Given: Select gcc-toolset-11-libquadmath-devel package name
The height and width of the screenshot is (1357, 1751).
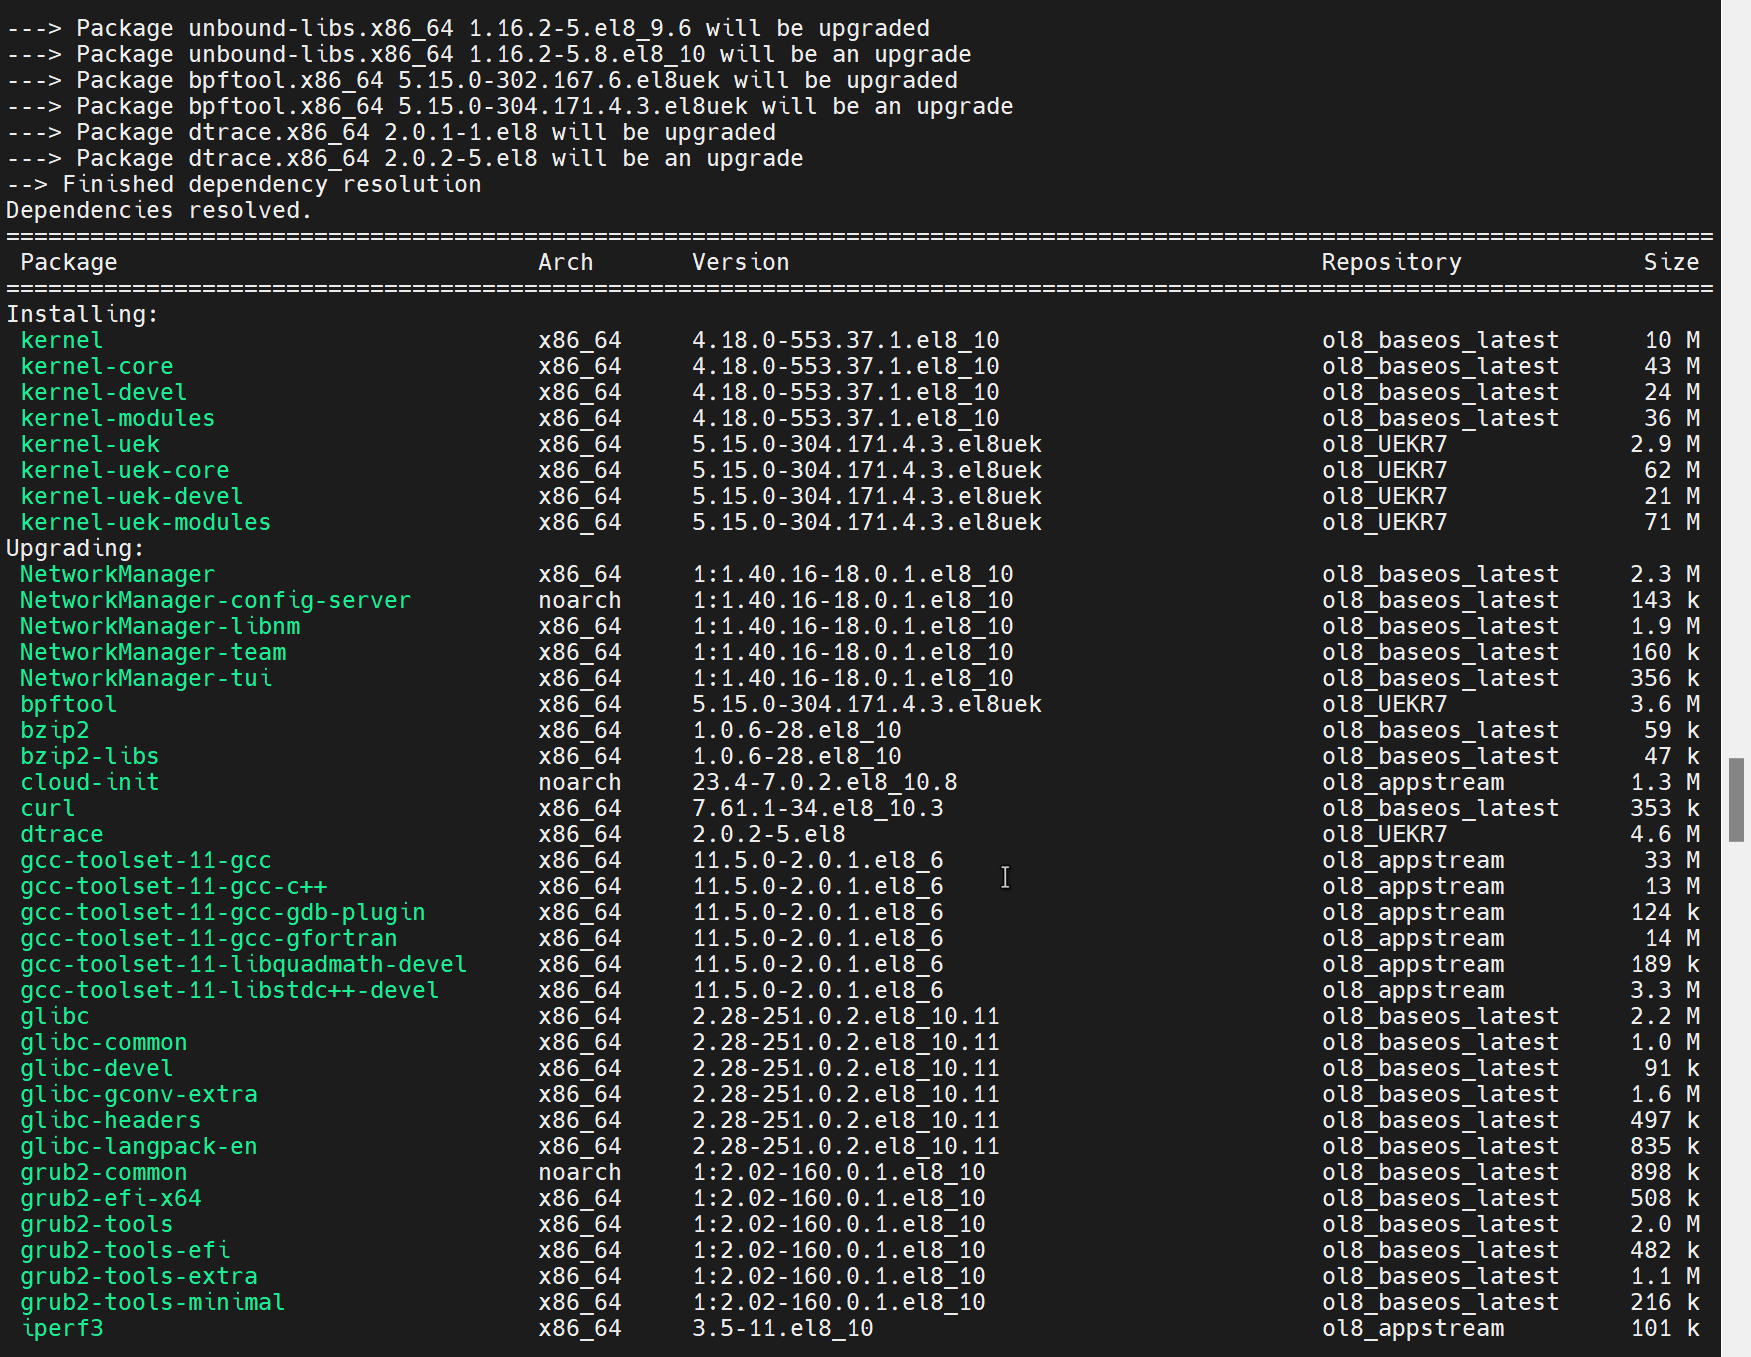Looking at the screenshot, I should (244, 964).
